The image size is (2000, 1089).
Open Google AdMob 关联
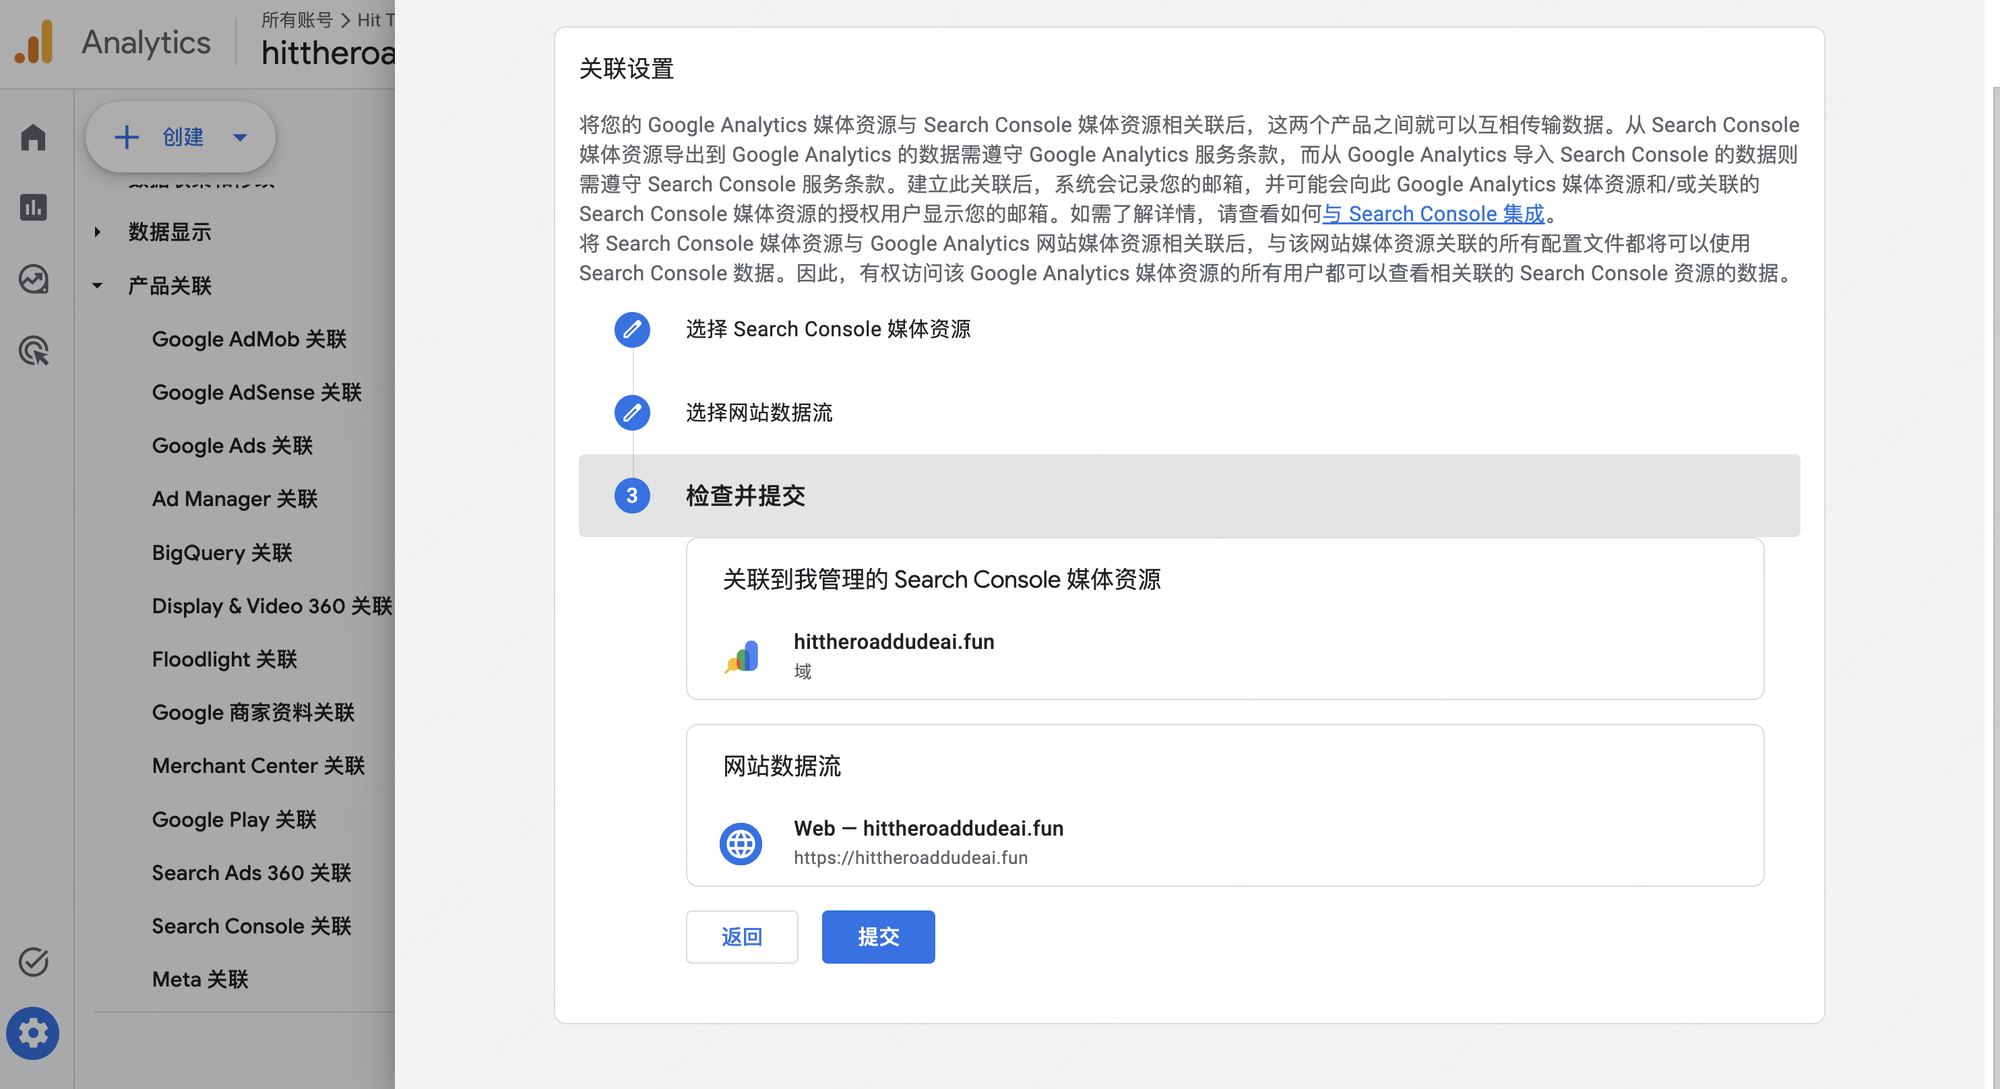coord(249,339)
